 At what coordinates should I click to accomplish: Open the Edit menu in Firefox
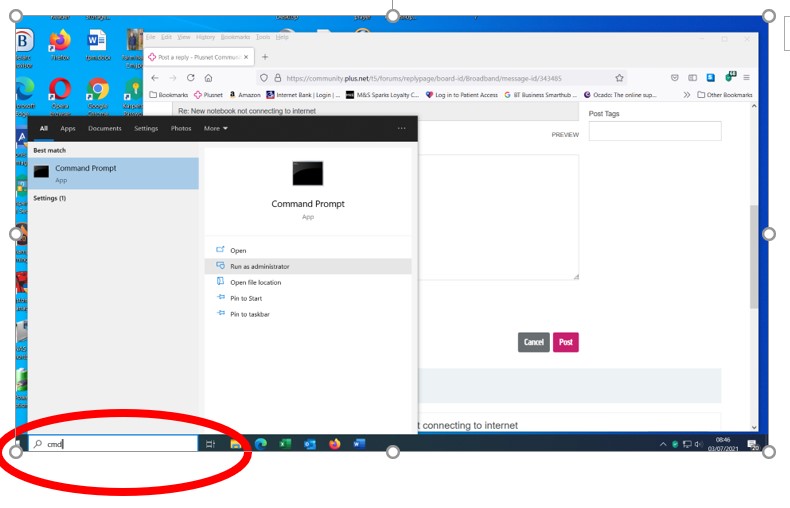(166, 37)
